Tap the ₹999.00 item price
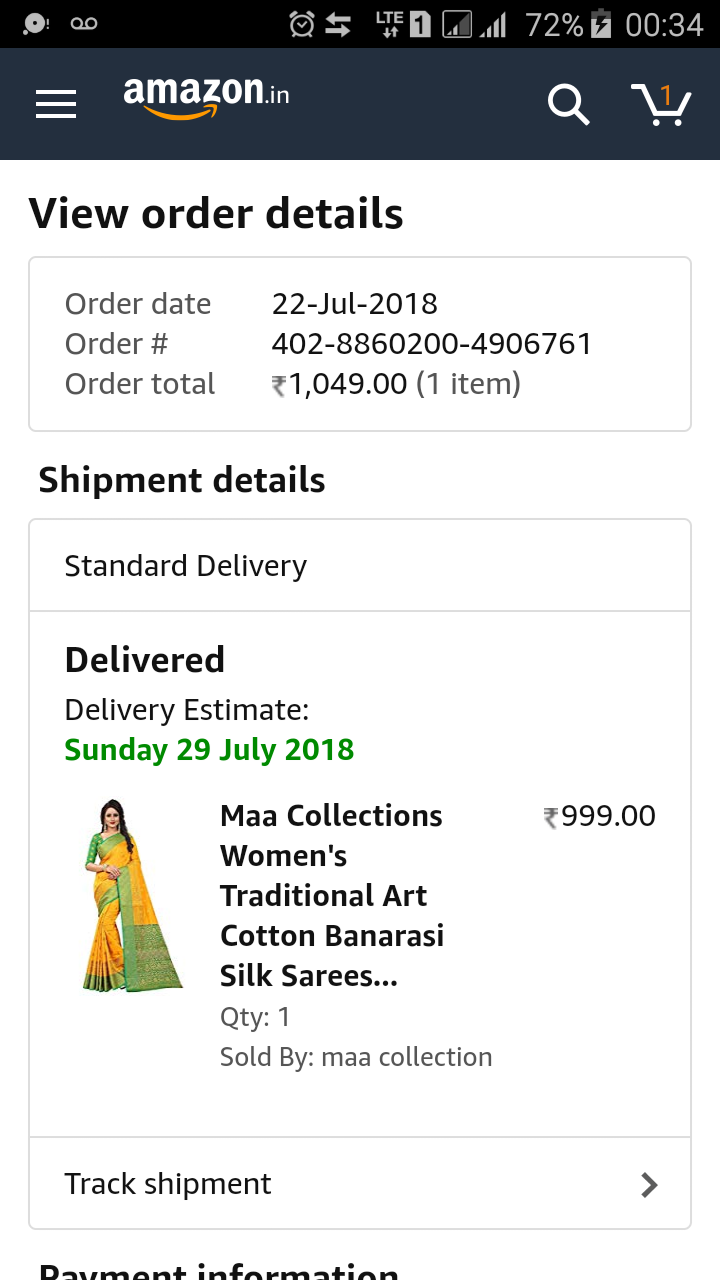Image resolution: width=720 pixels, height=1280 pixels. 599,816
